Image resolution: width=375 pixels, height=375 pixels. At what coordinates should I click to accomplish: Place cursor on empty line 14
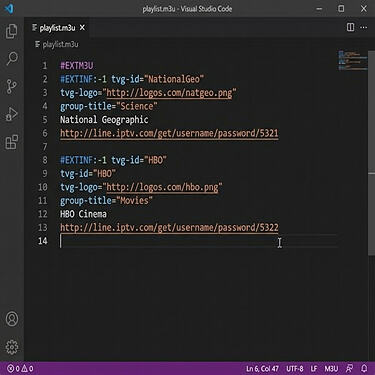point(198,241)
